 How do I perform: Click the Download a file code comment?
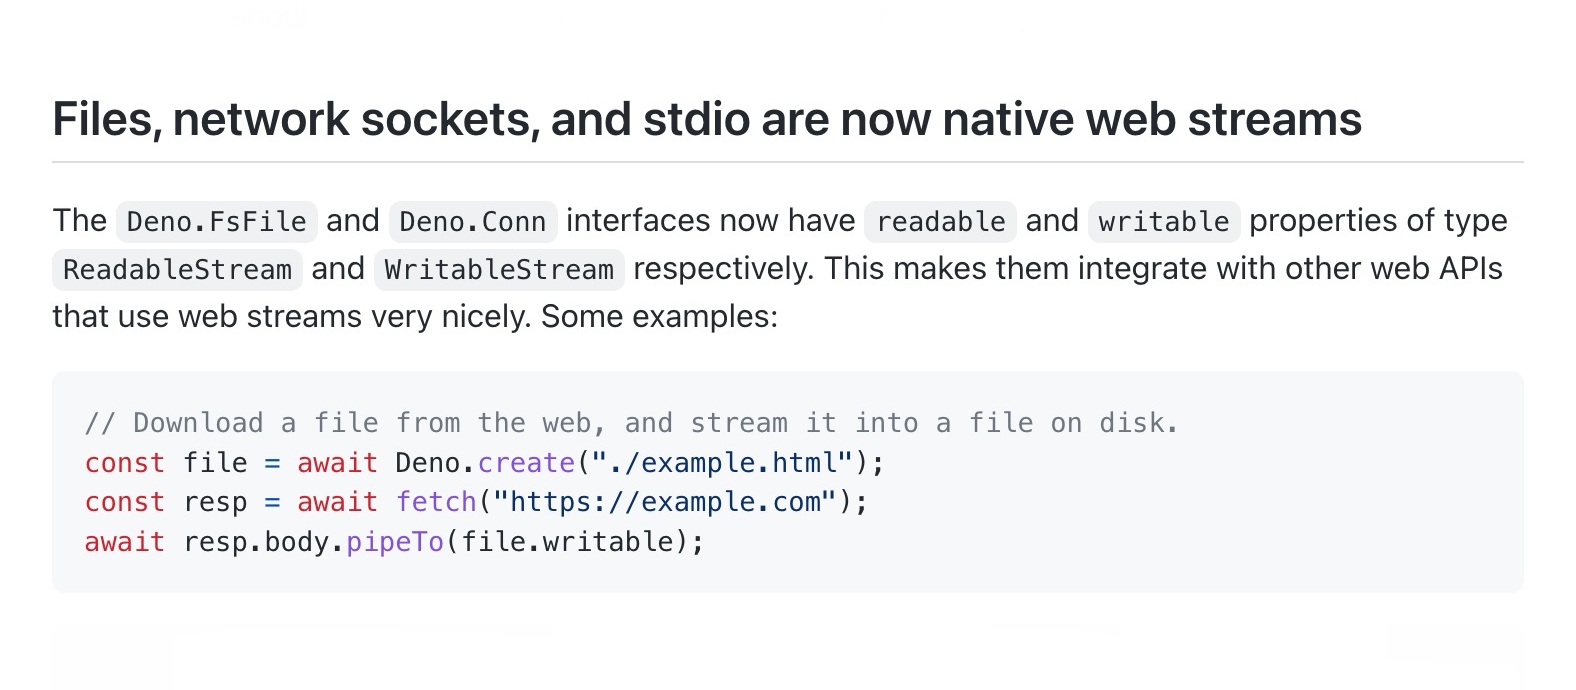[631, 423]
